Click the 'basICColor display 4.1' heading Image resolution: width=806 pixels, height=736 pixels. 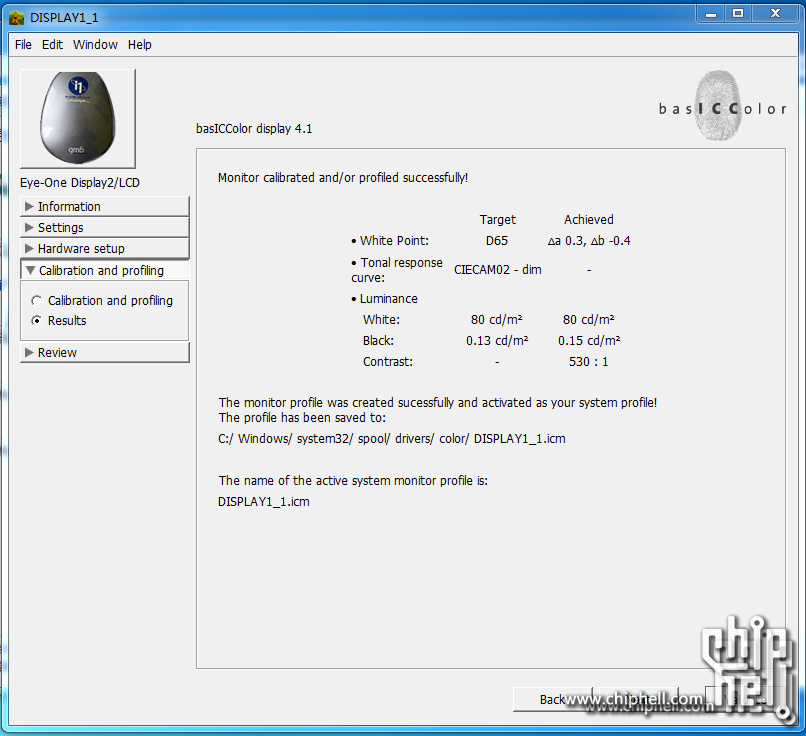(x=254, y=128)
